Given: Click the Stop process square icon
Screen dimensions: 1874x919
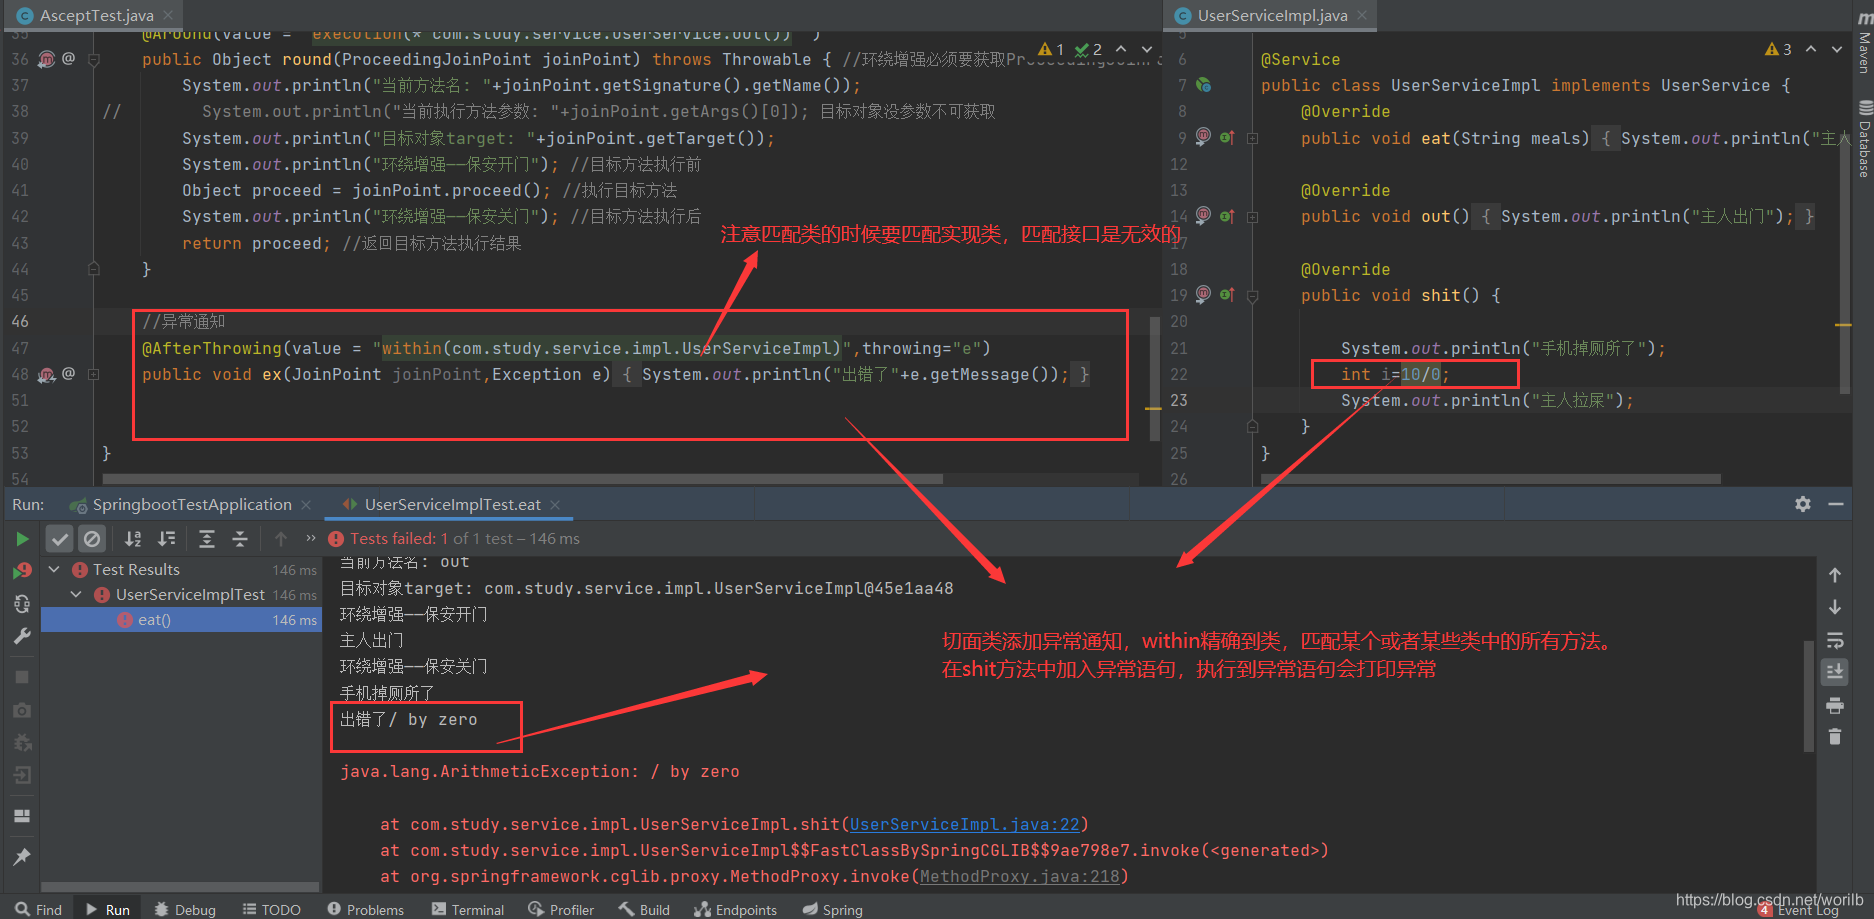Looking at the screenshot, I should 22,677.
